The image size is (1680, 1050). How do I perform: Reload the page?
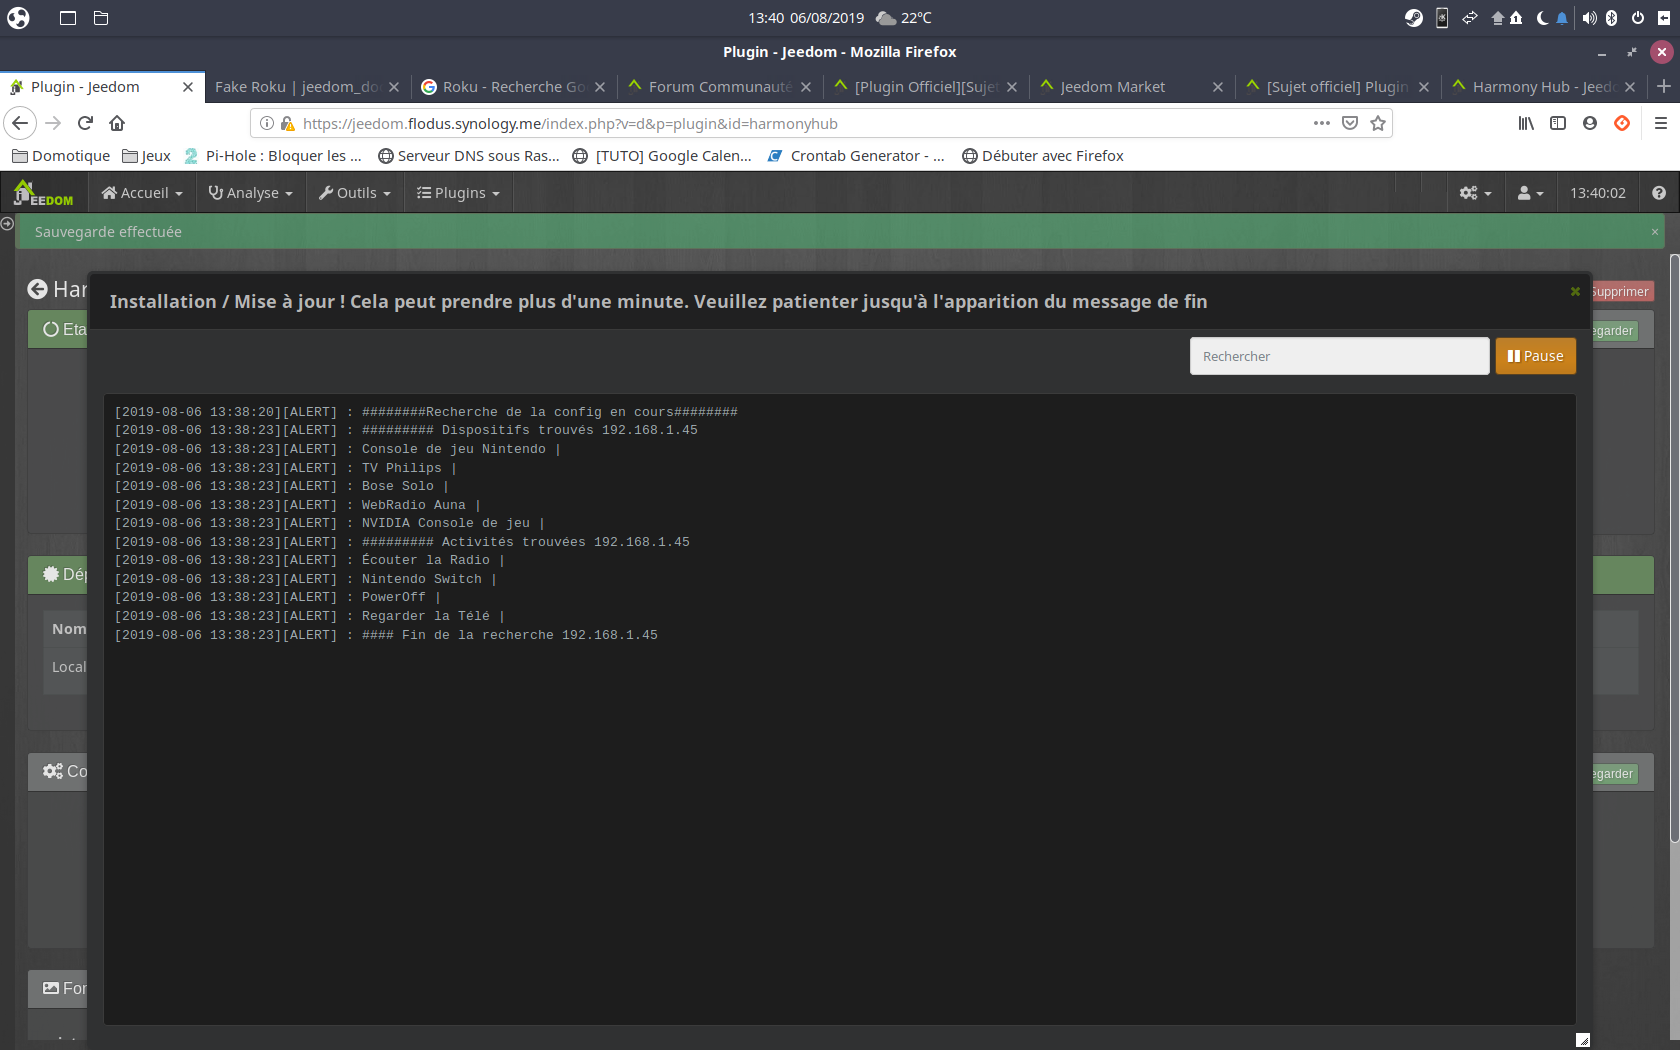[x=86, y=123]
